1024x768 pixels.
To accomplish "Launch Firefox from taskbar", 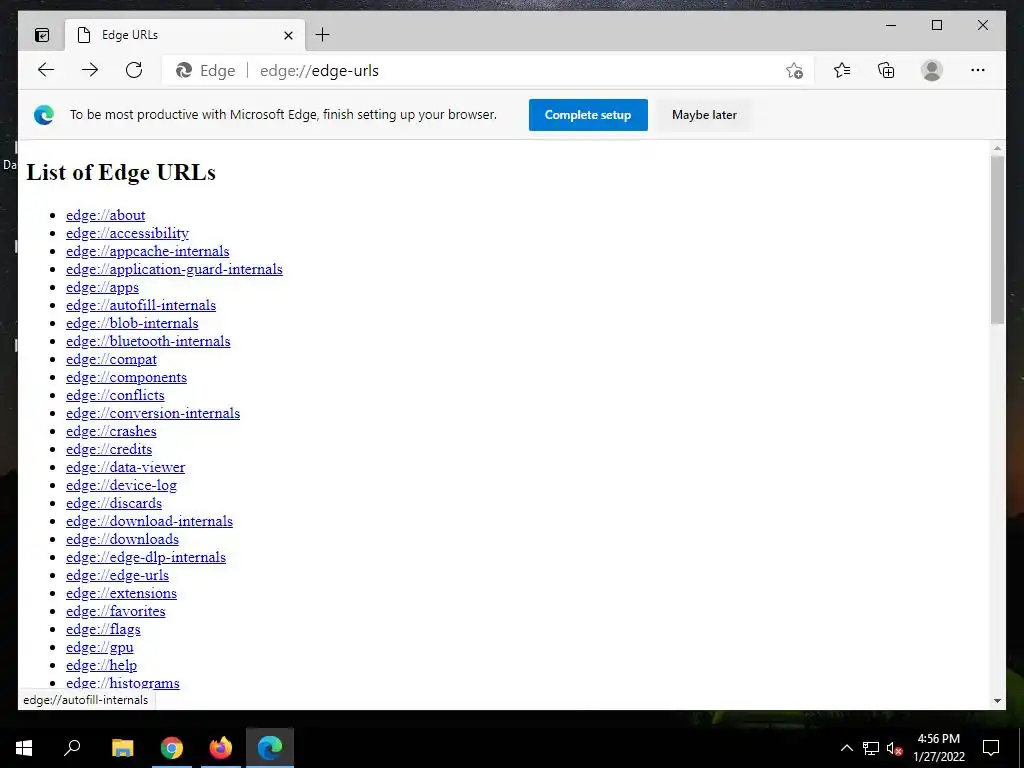I will 221,748.
